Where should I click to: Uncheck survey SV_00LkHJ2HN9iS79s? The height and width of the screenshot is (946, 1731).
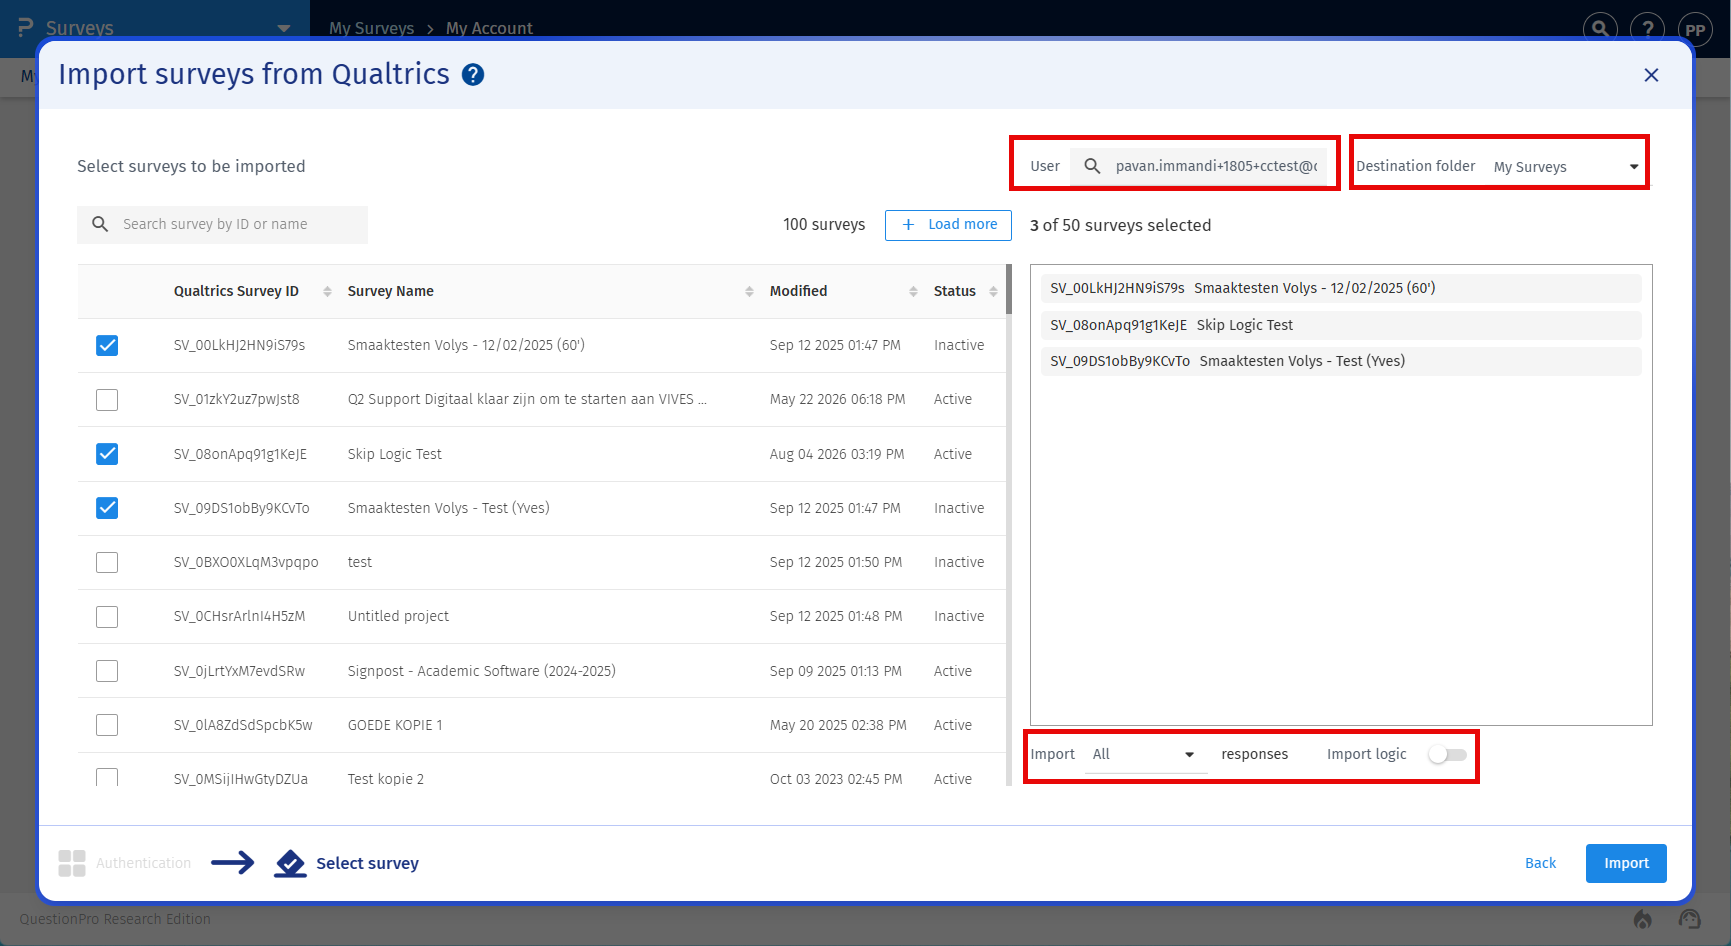coord(107,345)
